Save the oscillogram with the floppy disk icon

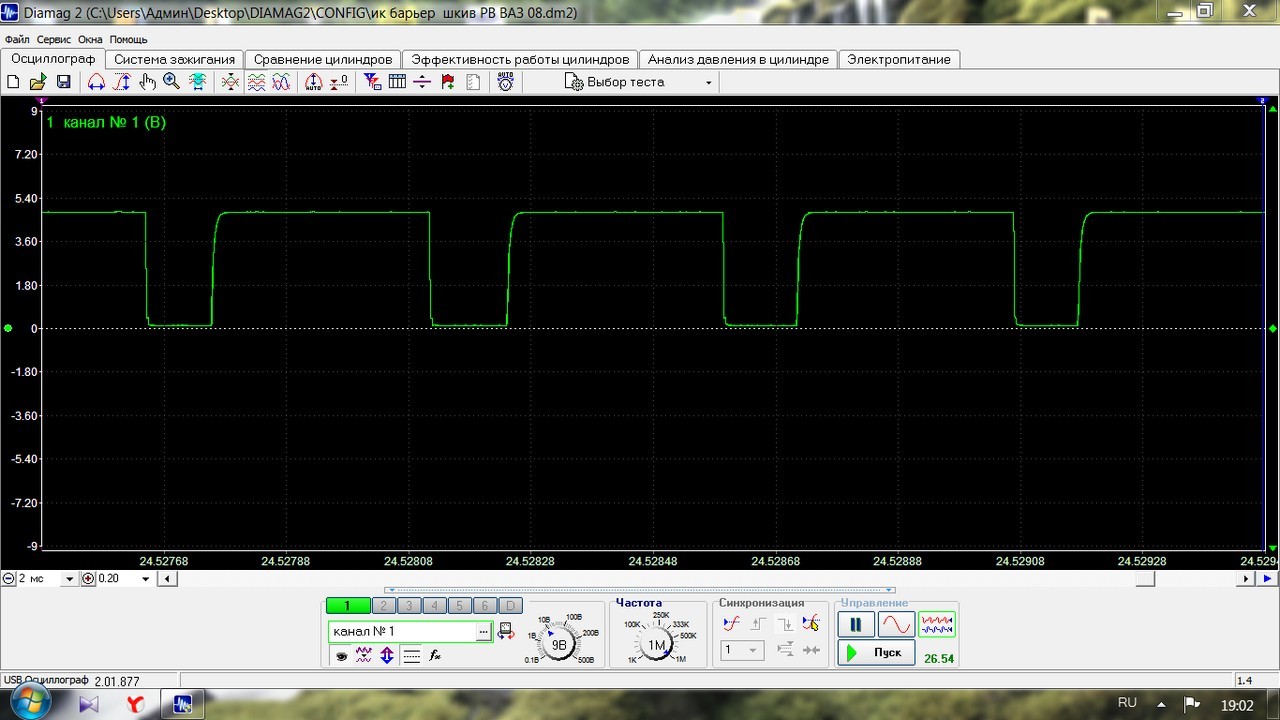[x=63, y=82]
